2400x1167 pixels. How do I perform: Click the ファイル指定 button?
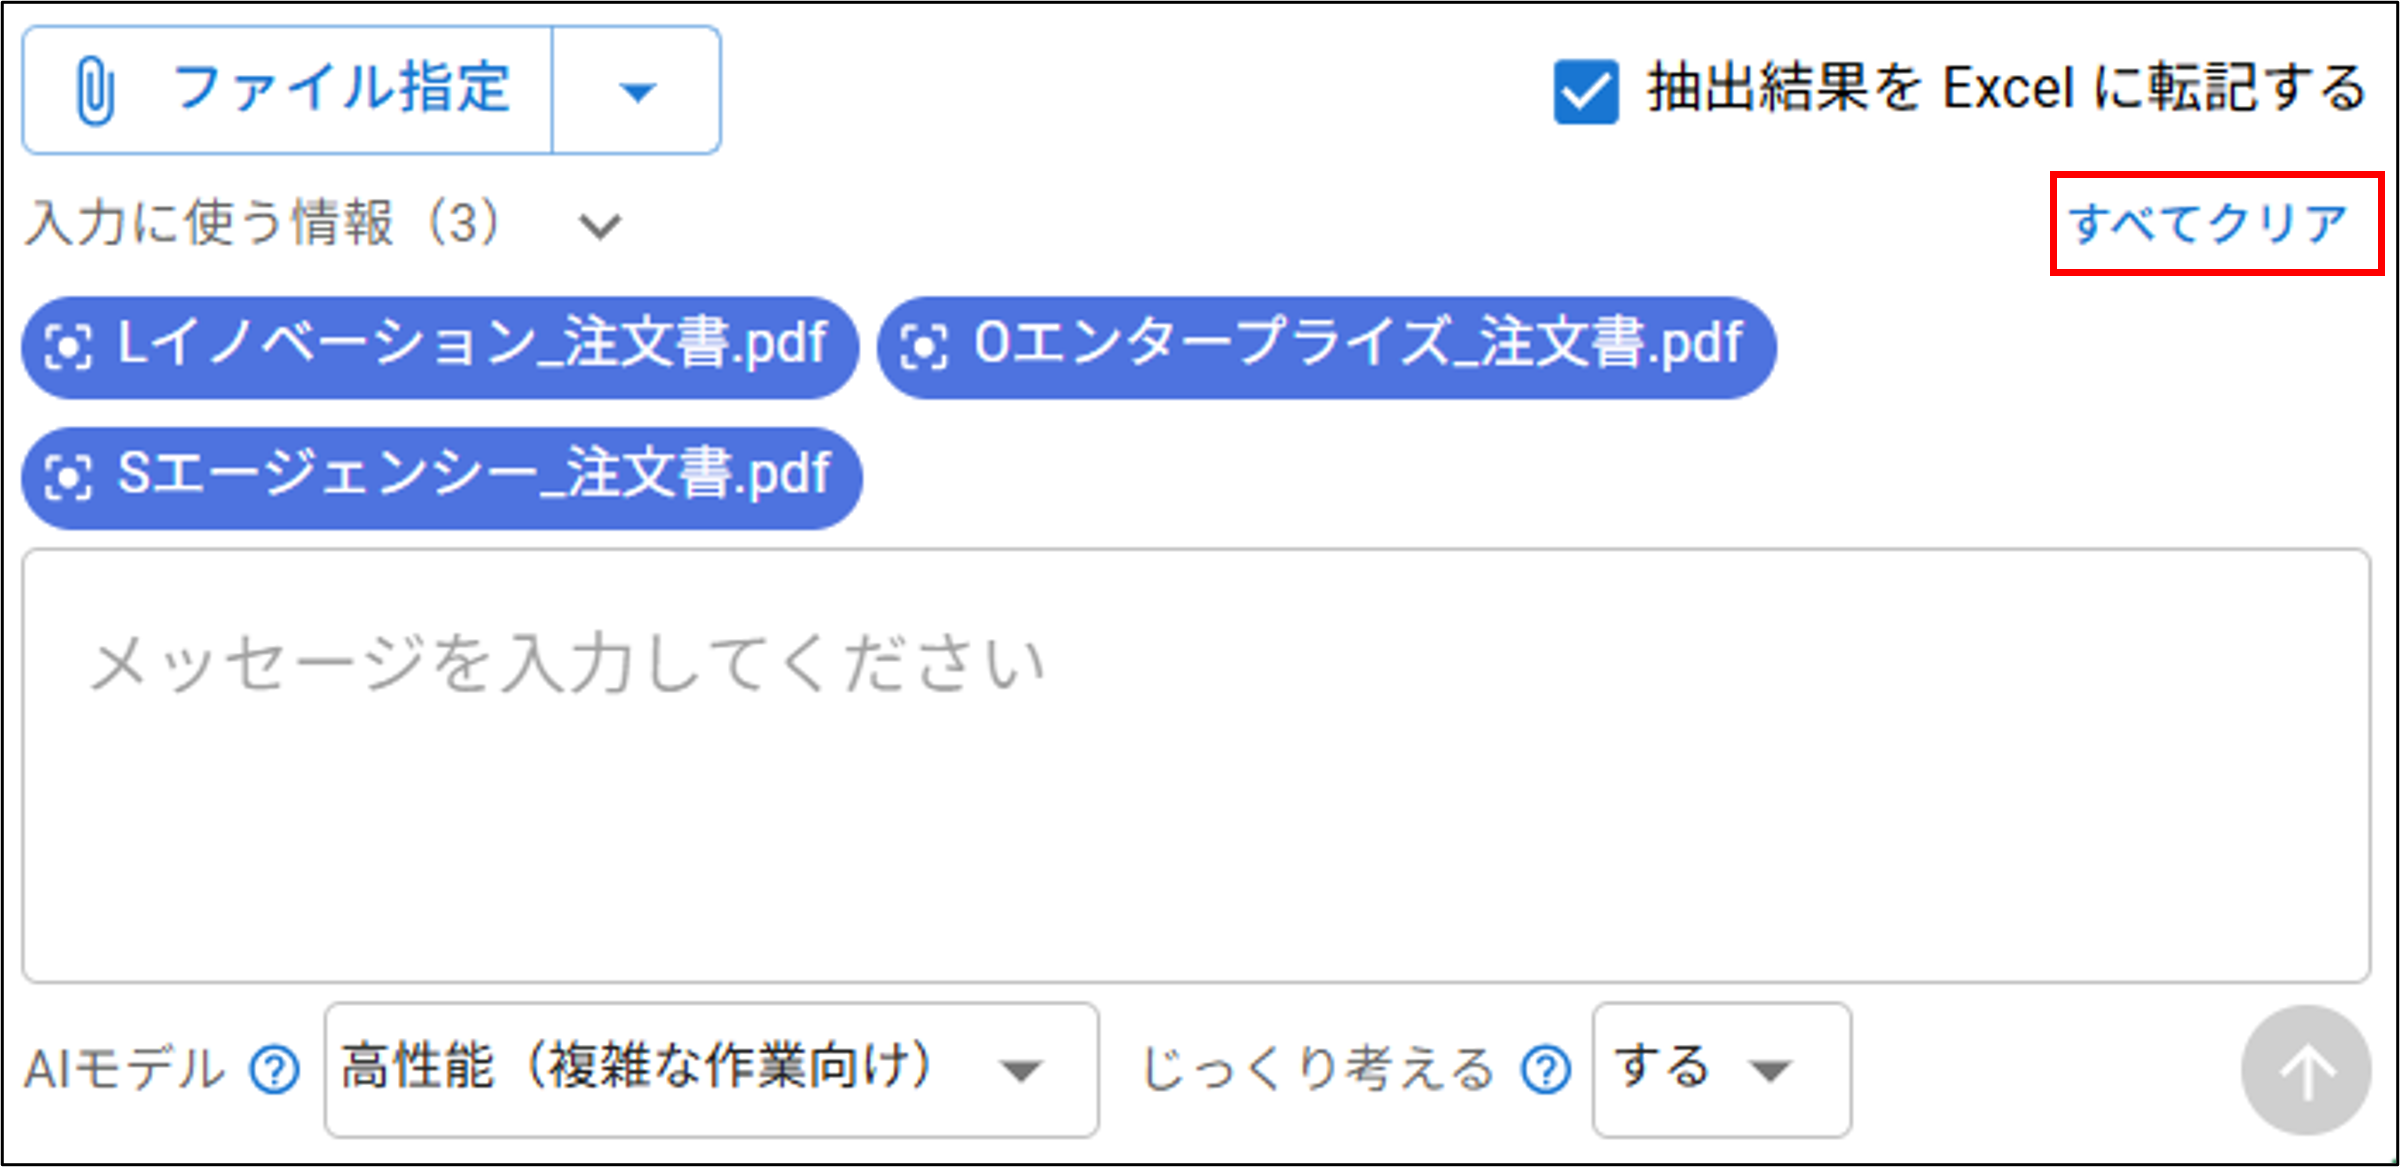tap(288, 91)
